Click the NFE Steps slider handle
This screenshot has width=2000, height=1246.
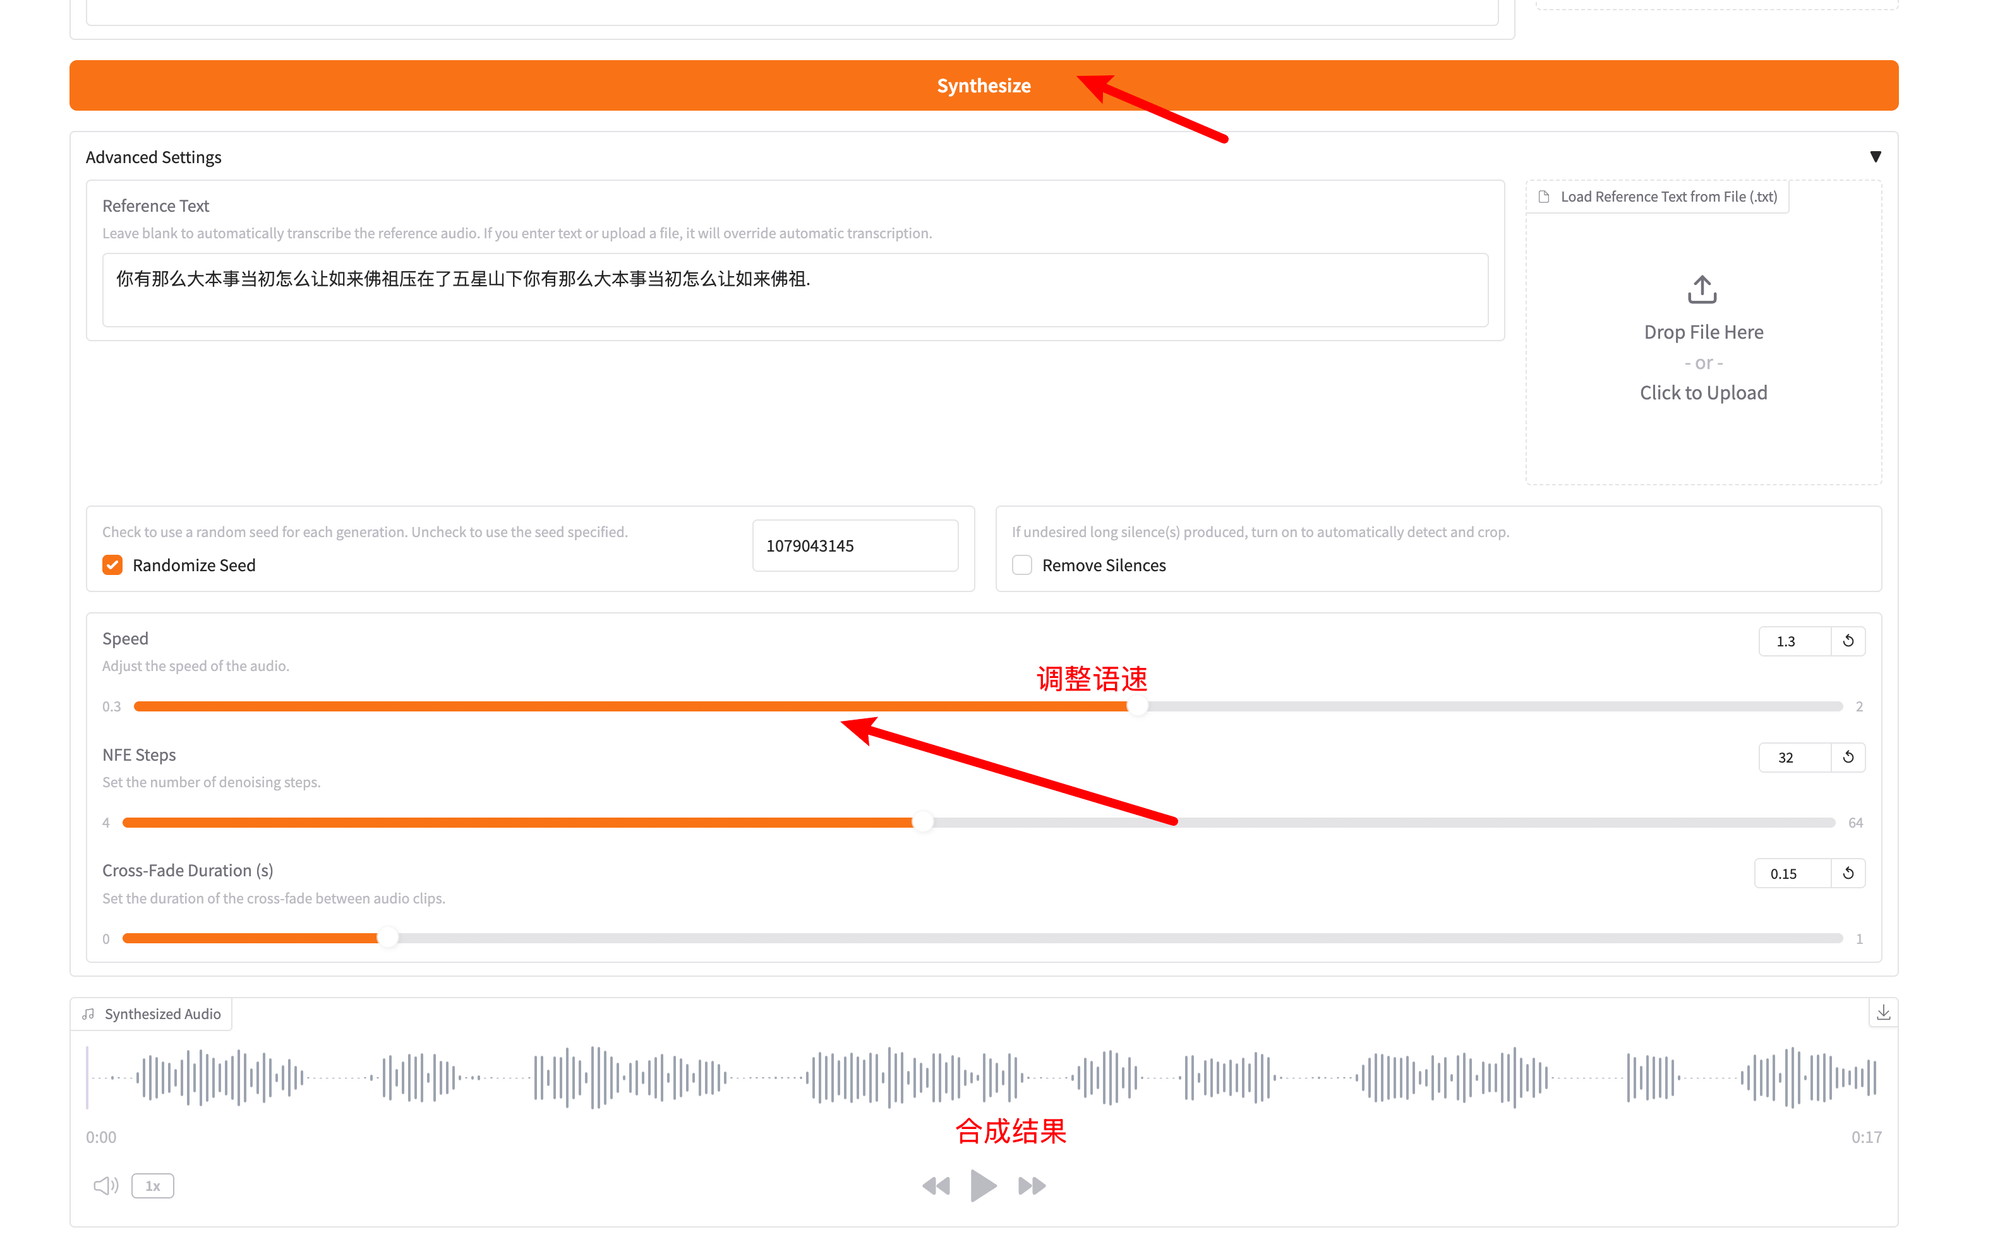click(x=922, y=822)
